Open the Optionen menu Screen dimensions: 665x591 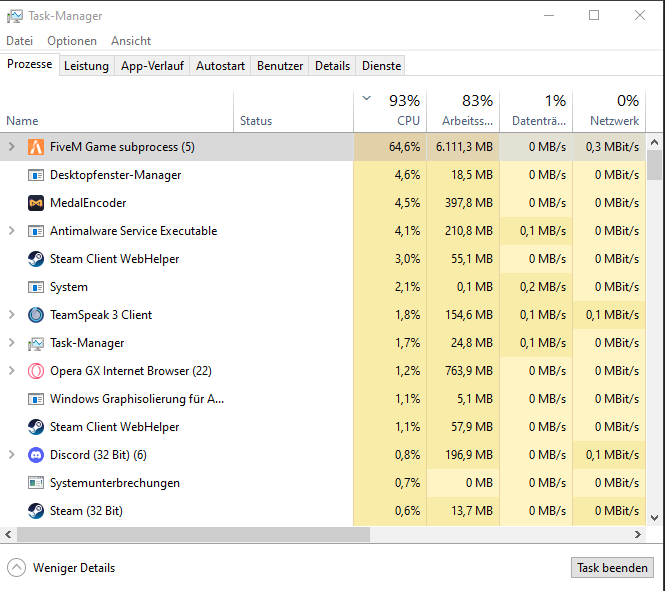pos(72,41)
